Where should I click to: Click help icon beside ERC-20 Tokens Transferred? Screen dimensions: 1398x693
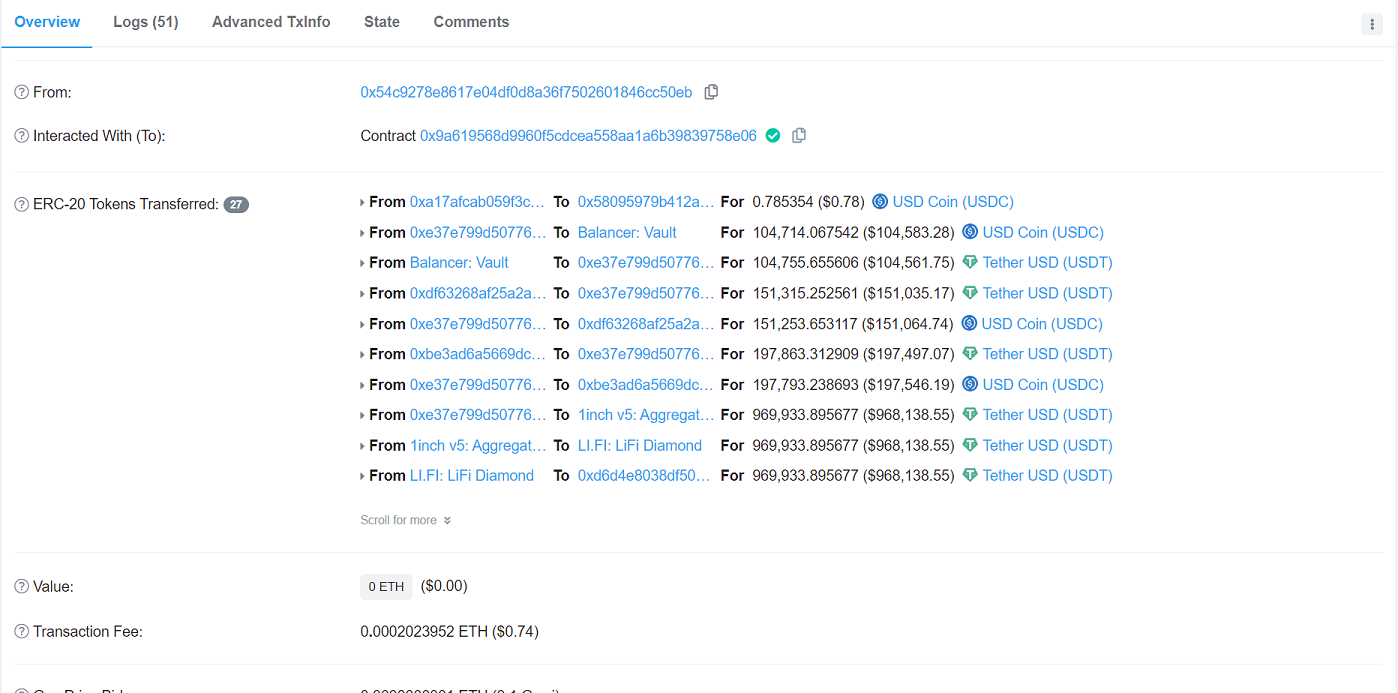pos(21,204)
